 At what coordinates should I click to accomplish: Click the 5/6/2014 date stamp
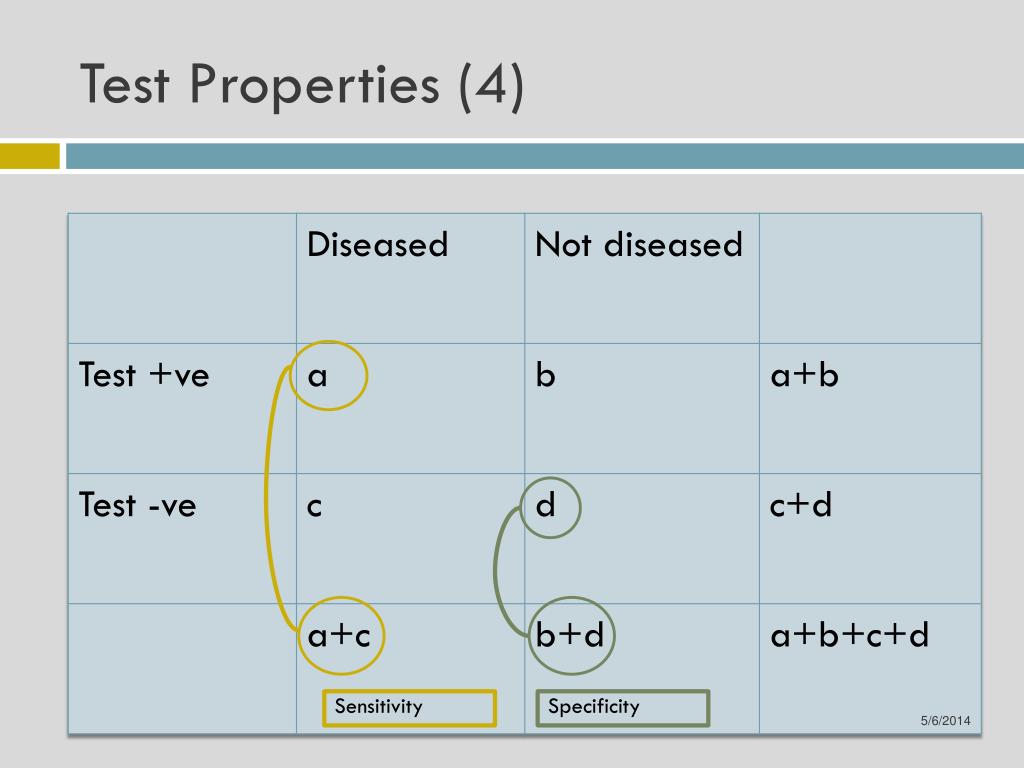(945, 720)
